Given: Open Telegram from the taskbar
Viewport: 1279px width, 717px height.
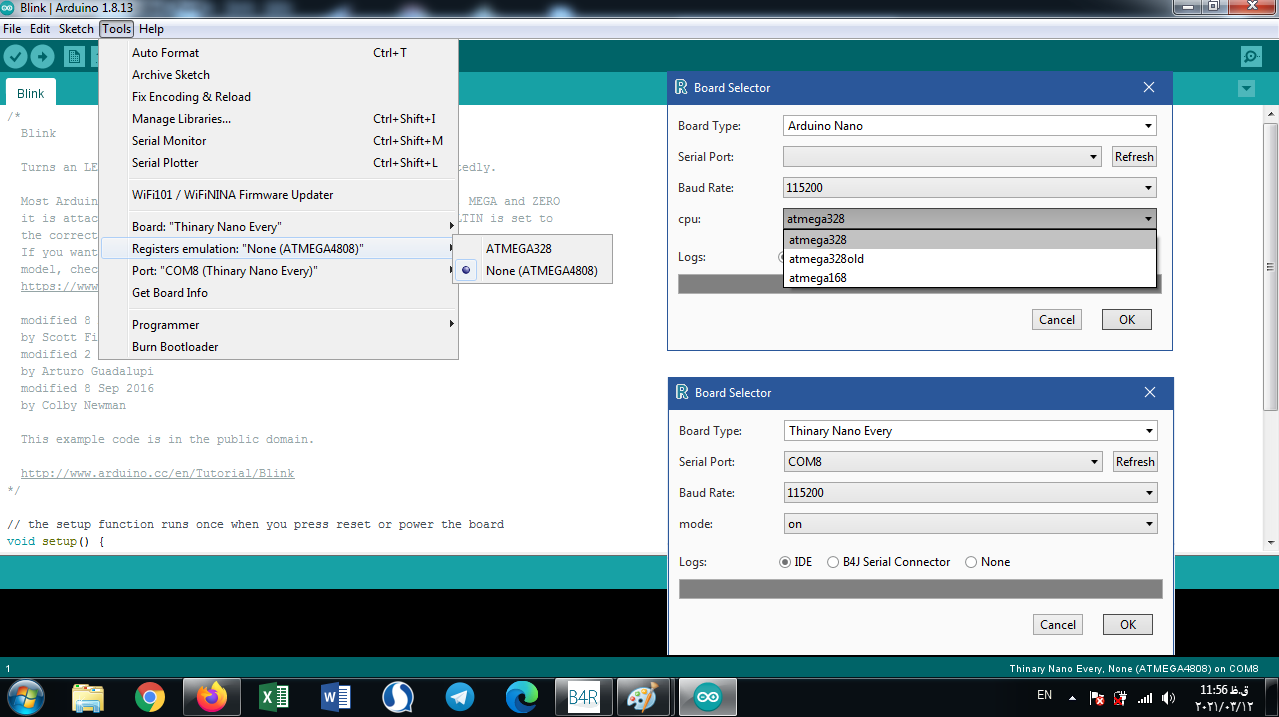Looking at the screenshot, I should coord(460,696).
